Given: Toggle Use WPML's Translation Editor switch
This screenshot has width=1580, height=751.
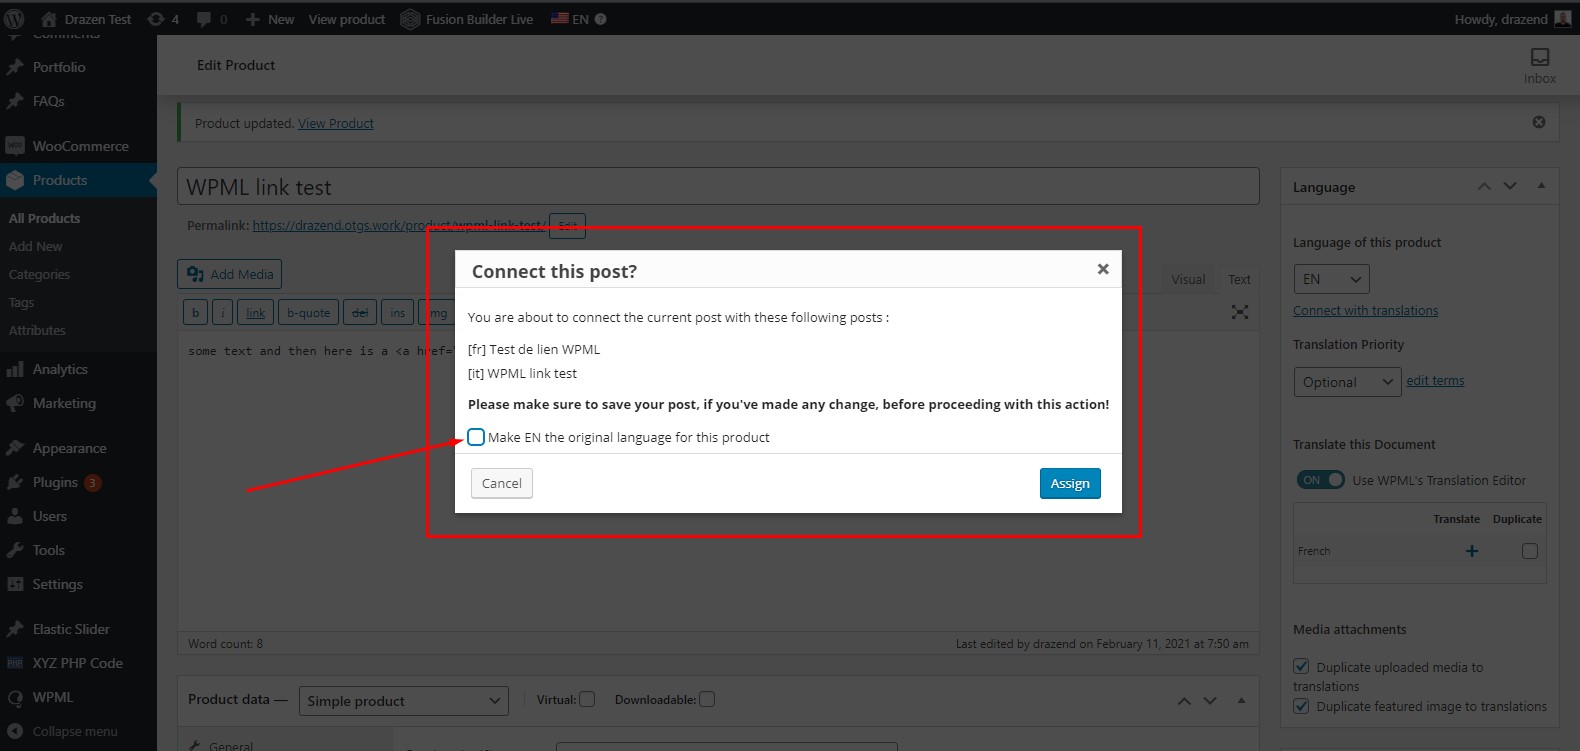Looking at the screenshot, I should 1320,480.
